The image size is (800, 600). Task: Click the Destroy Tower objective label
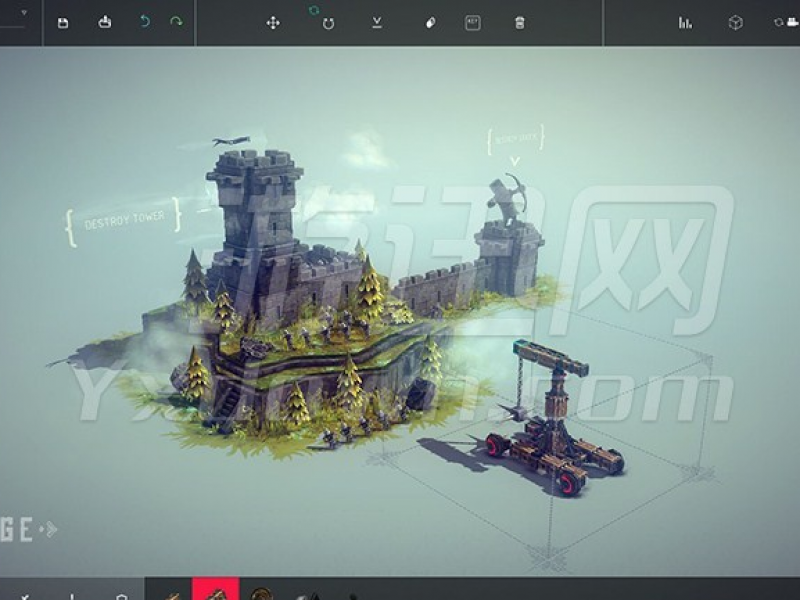123,222
